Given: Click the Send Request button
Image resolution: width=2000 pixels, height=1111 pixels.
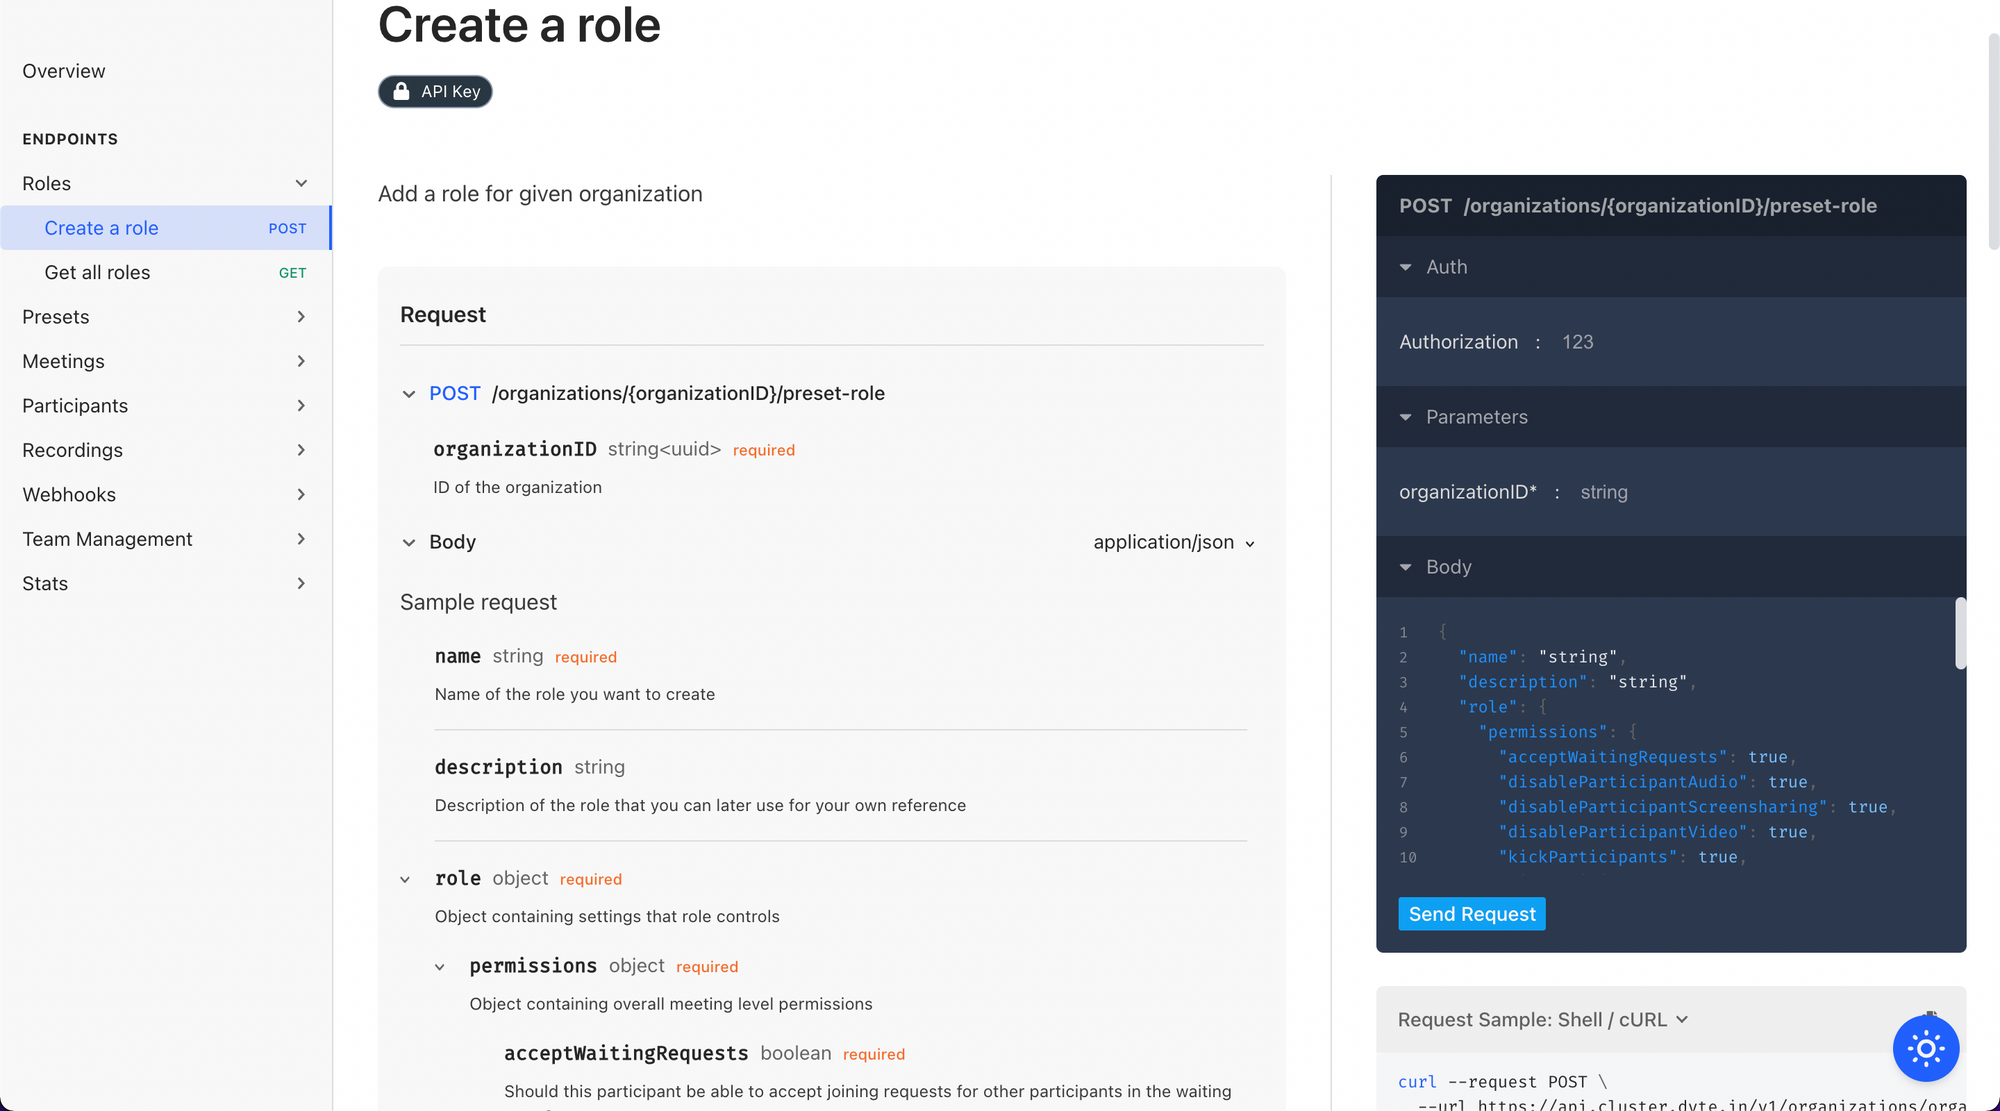Looking at the screenshot, I should 1472,913.
